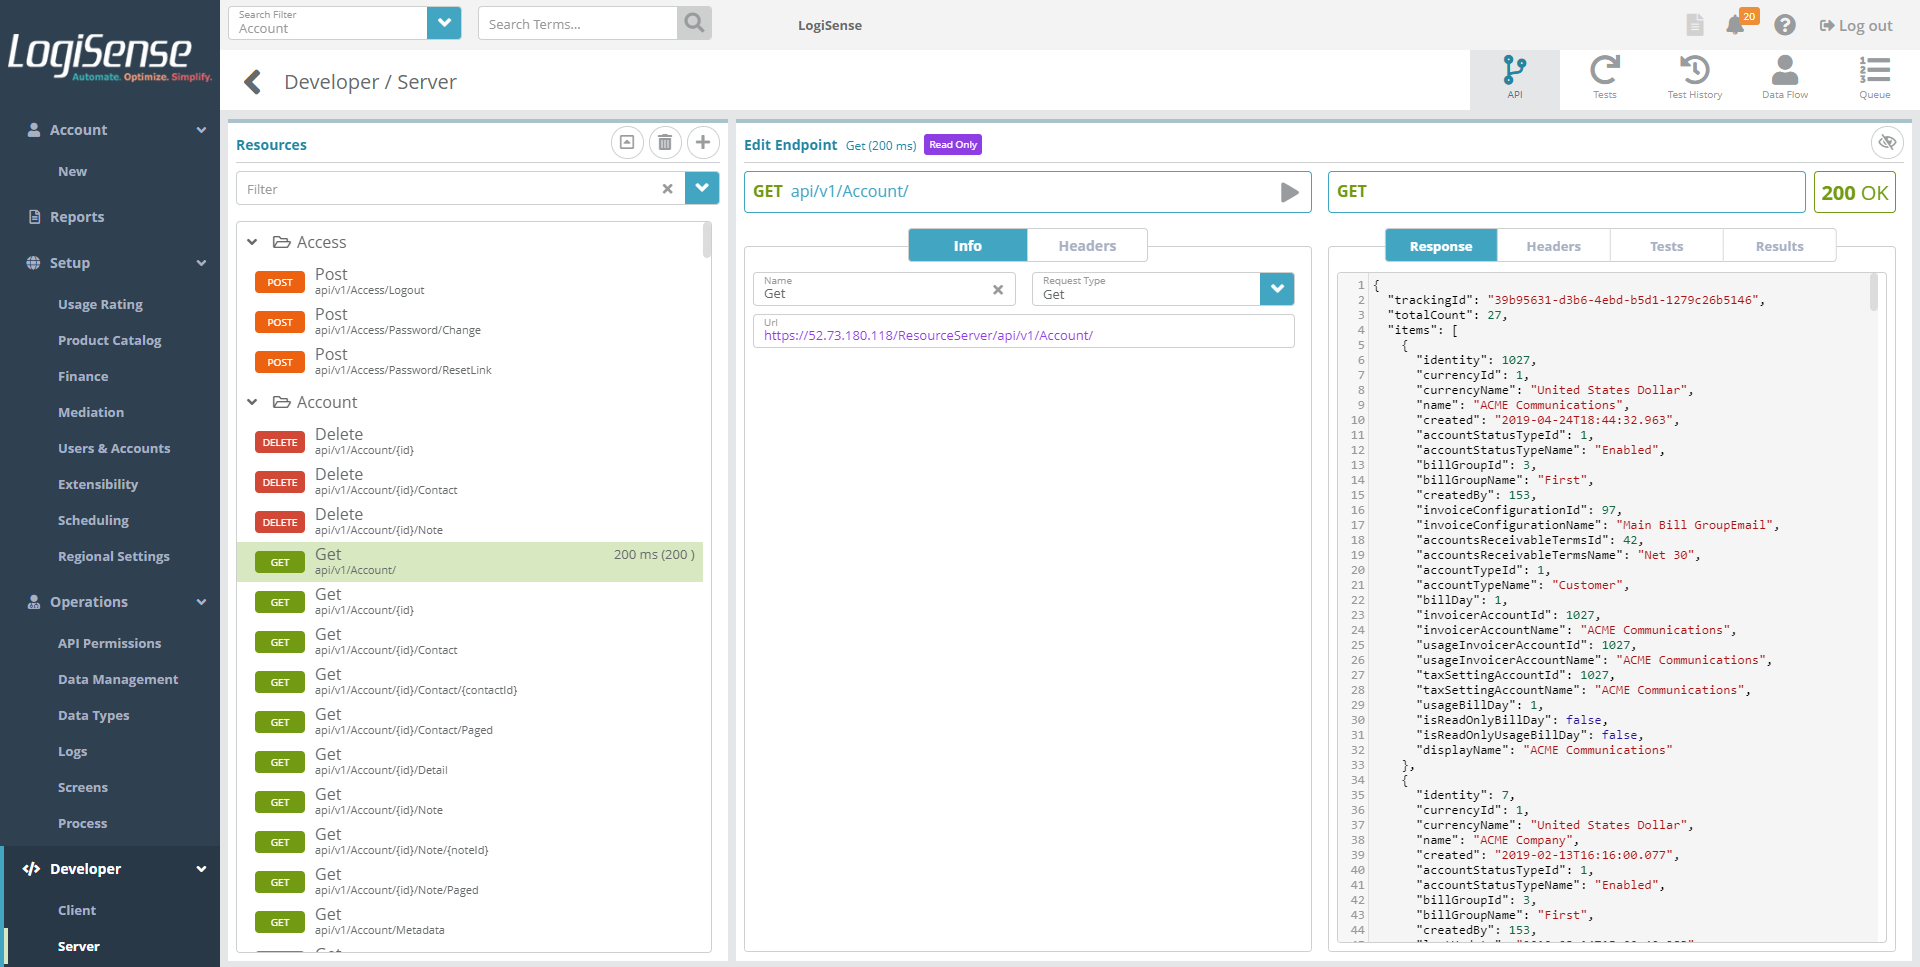The width and height of the screenshot is (1920, 967).
Task: Collapse the Developer sidebar section
Action: click(x=201, y=869)
